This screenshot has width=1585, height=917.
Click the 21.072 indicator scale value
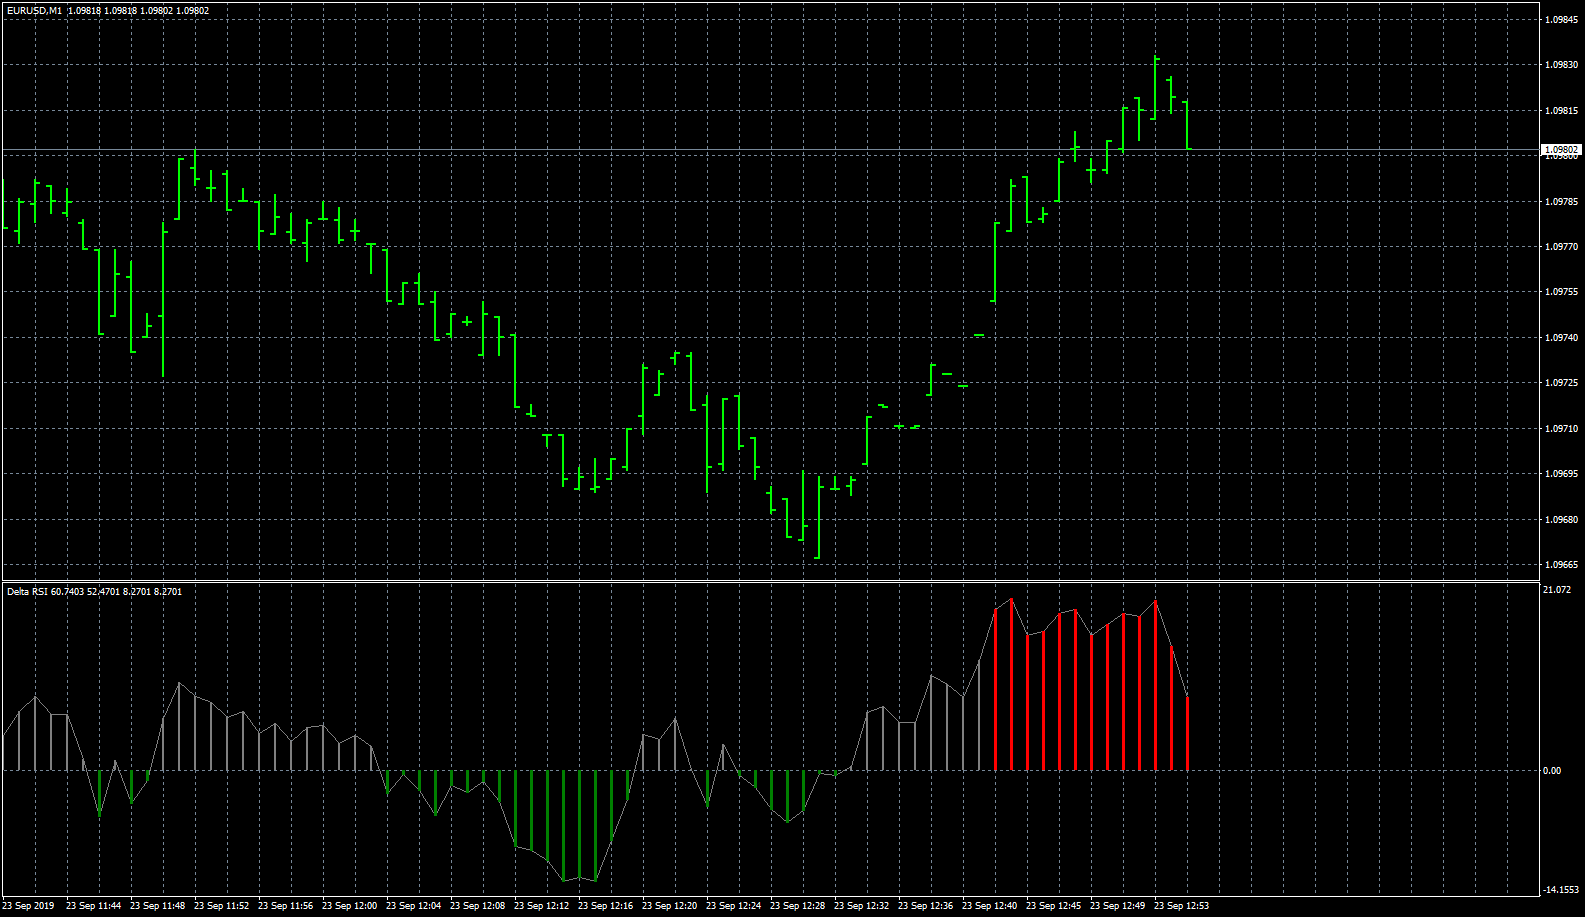point(1557,590)
